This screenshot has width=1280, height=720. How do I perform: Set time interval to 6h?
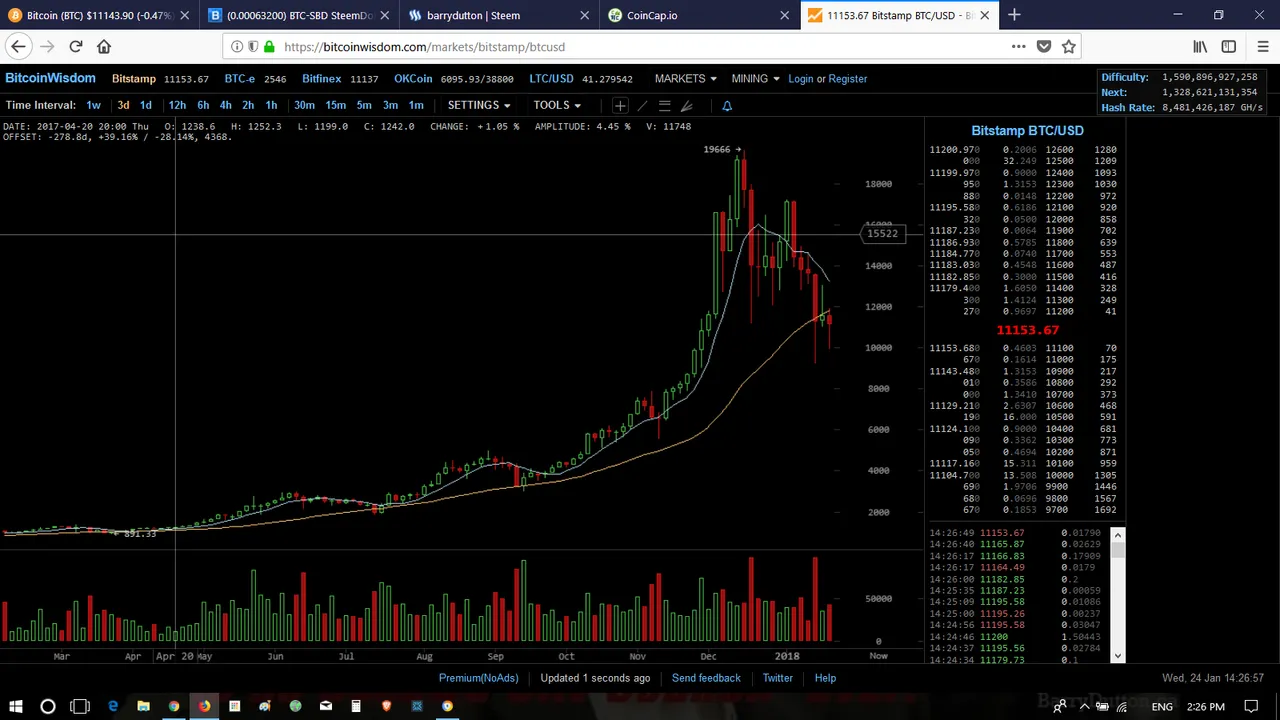coord(203,105)
